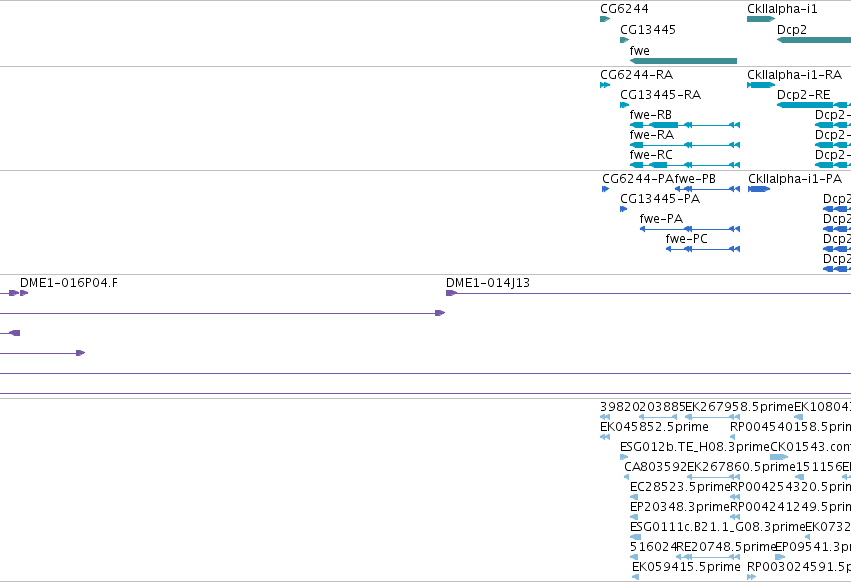Open the fwe-RC transcript label
Image resolution: width=851 pixels, height=582 pixels.
coord(651,155)
